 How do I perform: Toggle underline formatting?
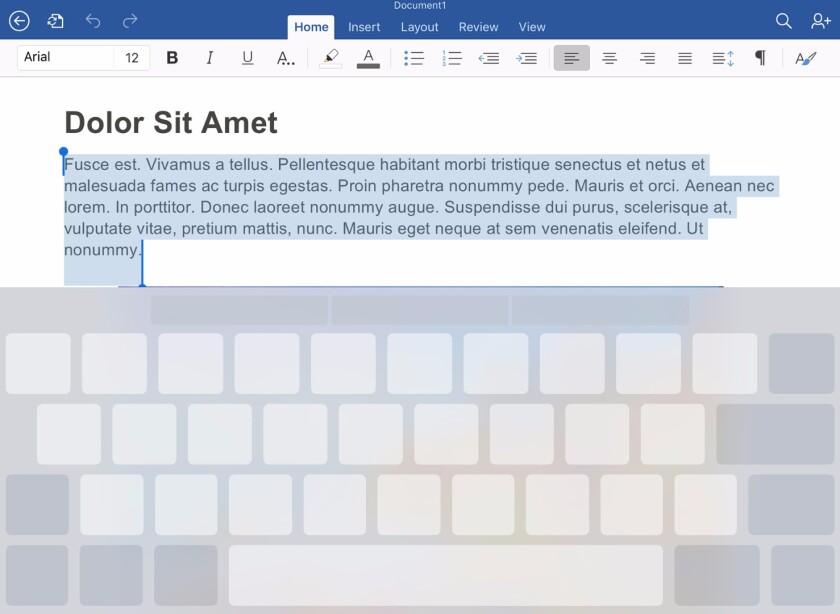[x=247, y=57]
